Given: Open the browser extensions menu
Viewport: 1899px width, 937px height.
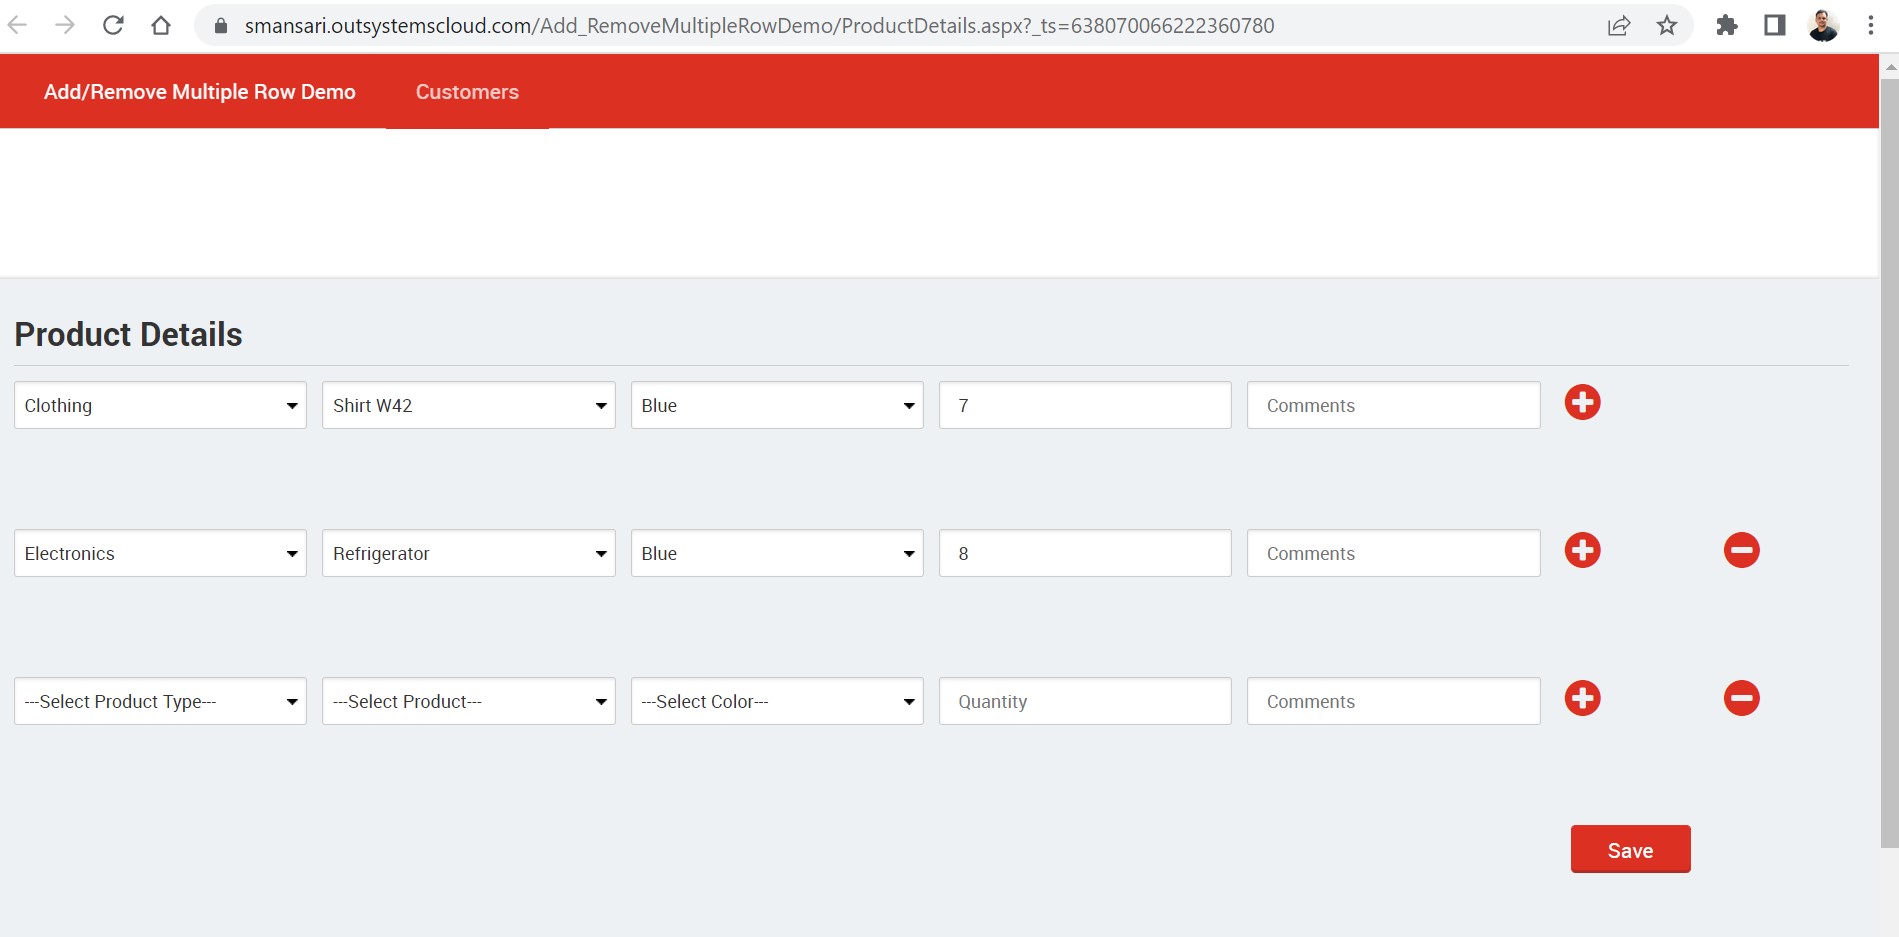Looking at the screenshot, I should click(1726, 25).
